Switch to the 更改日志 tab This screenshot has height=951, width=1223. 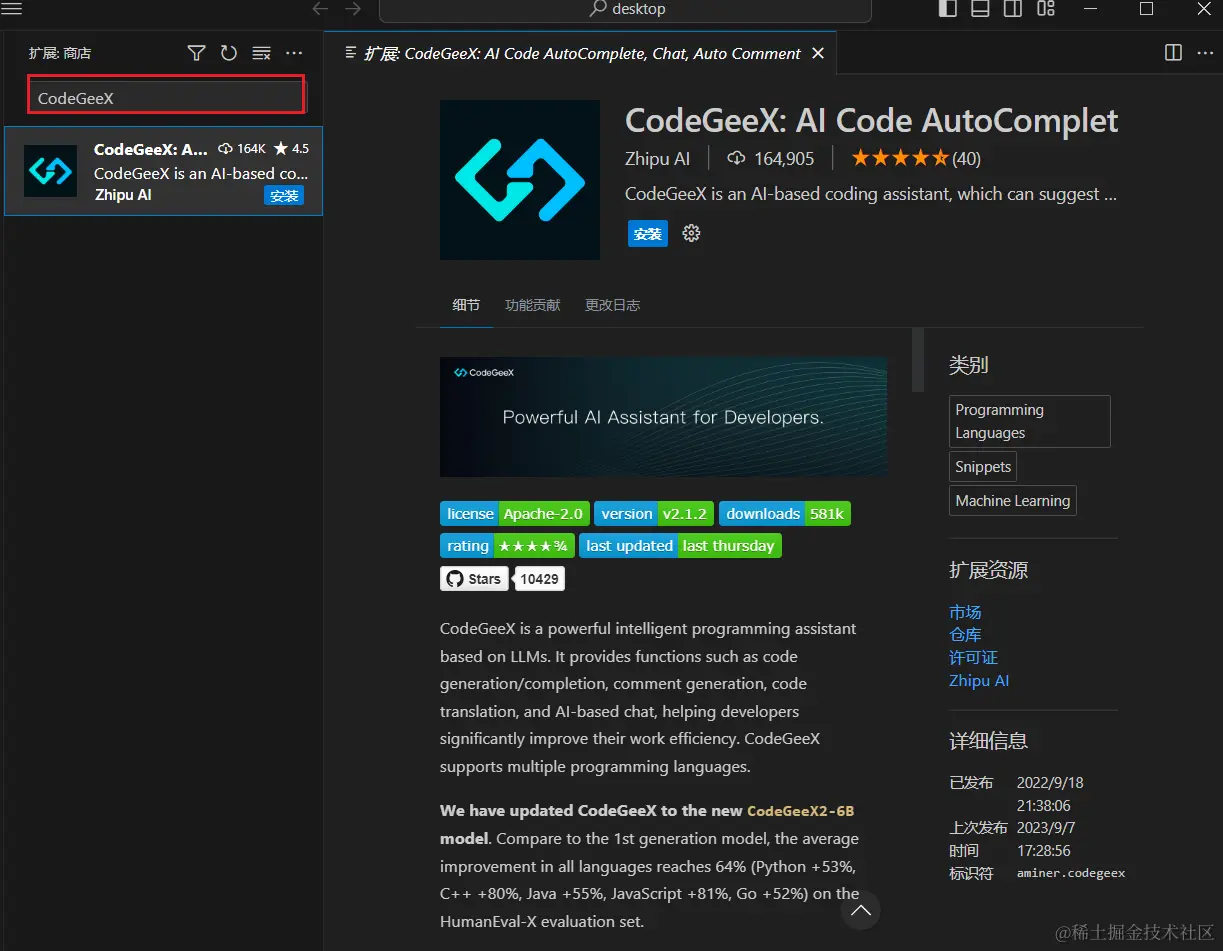click(x=612, y=305)
